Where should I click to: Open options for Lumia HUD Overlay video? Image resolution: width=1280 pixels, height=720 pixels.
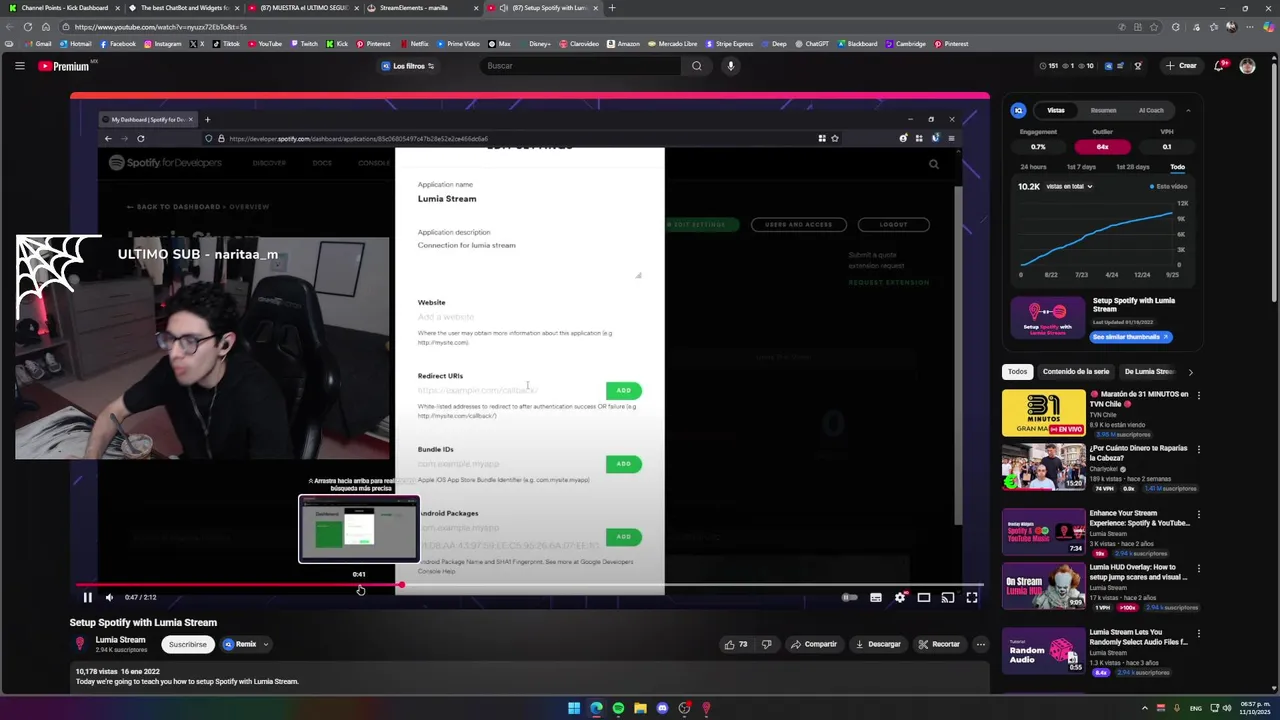click(x=1198, y=568)
